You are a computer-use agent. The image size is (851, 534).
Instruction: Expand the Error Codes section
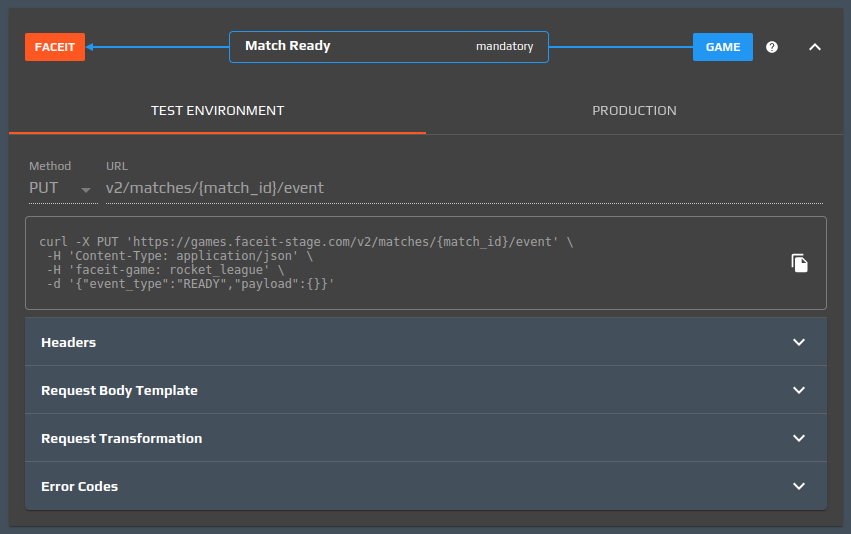tap(79, 486)
